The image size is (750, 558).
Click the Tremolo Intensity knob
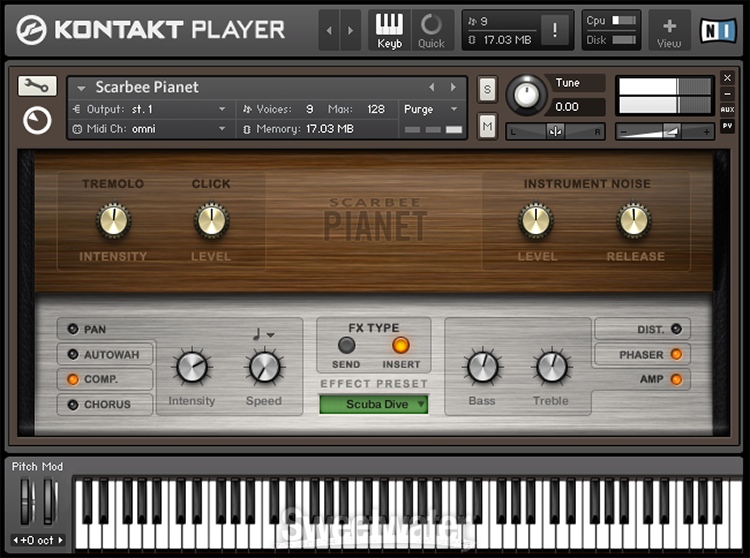click(x=113, y=220)
